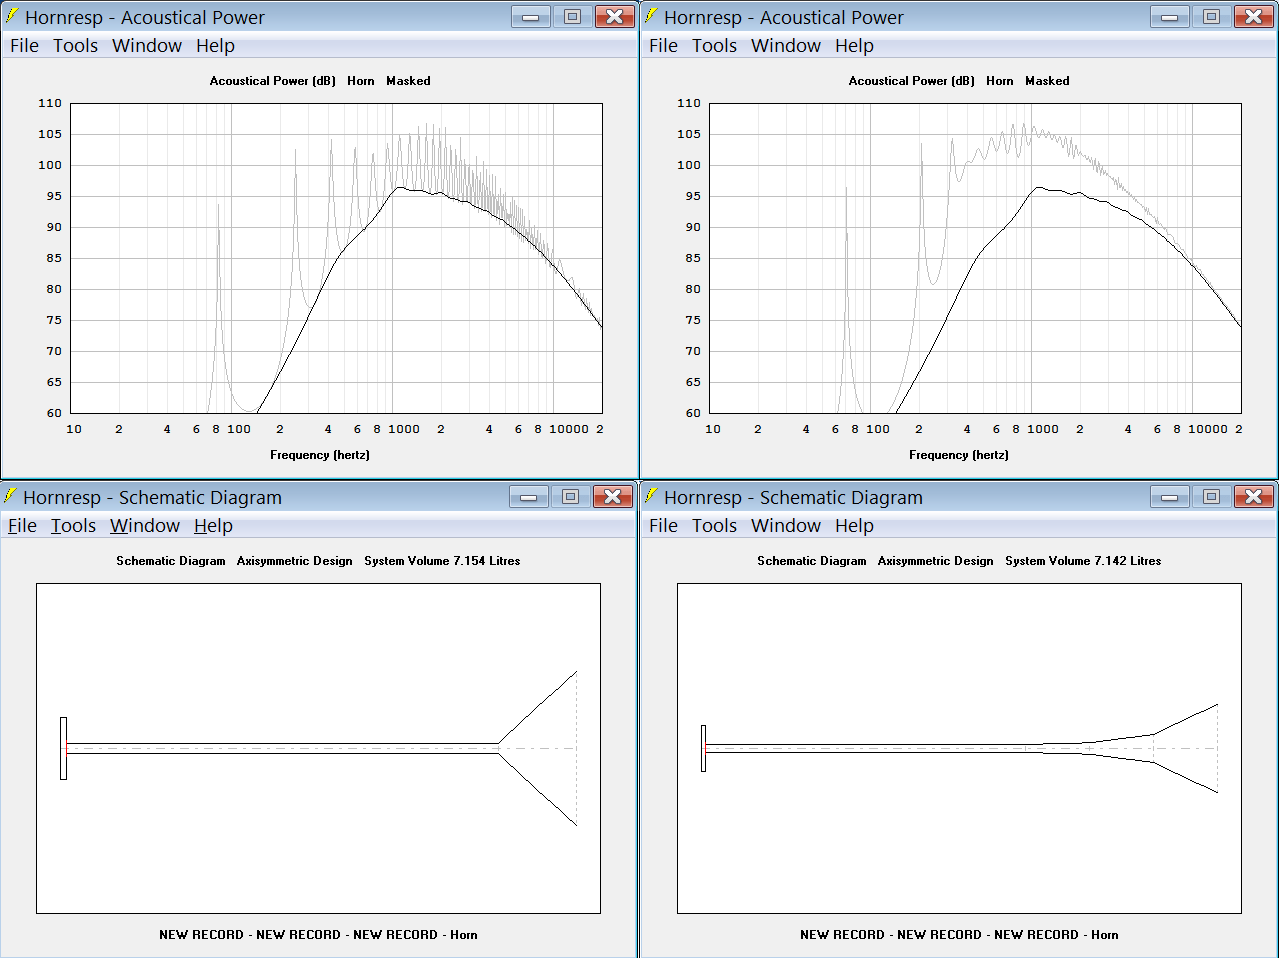Click 'Axisymmetric Design' in bottom-left schematic header

295,561
